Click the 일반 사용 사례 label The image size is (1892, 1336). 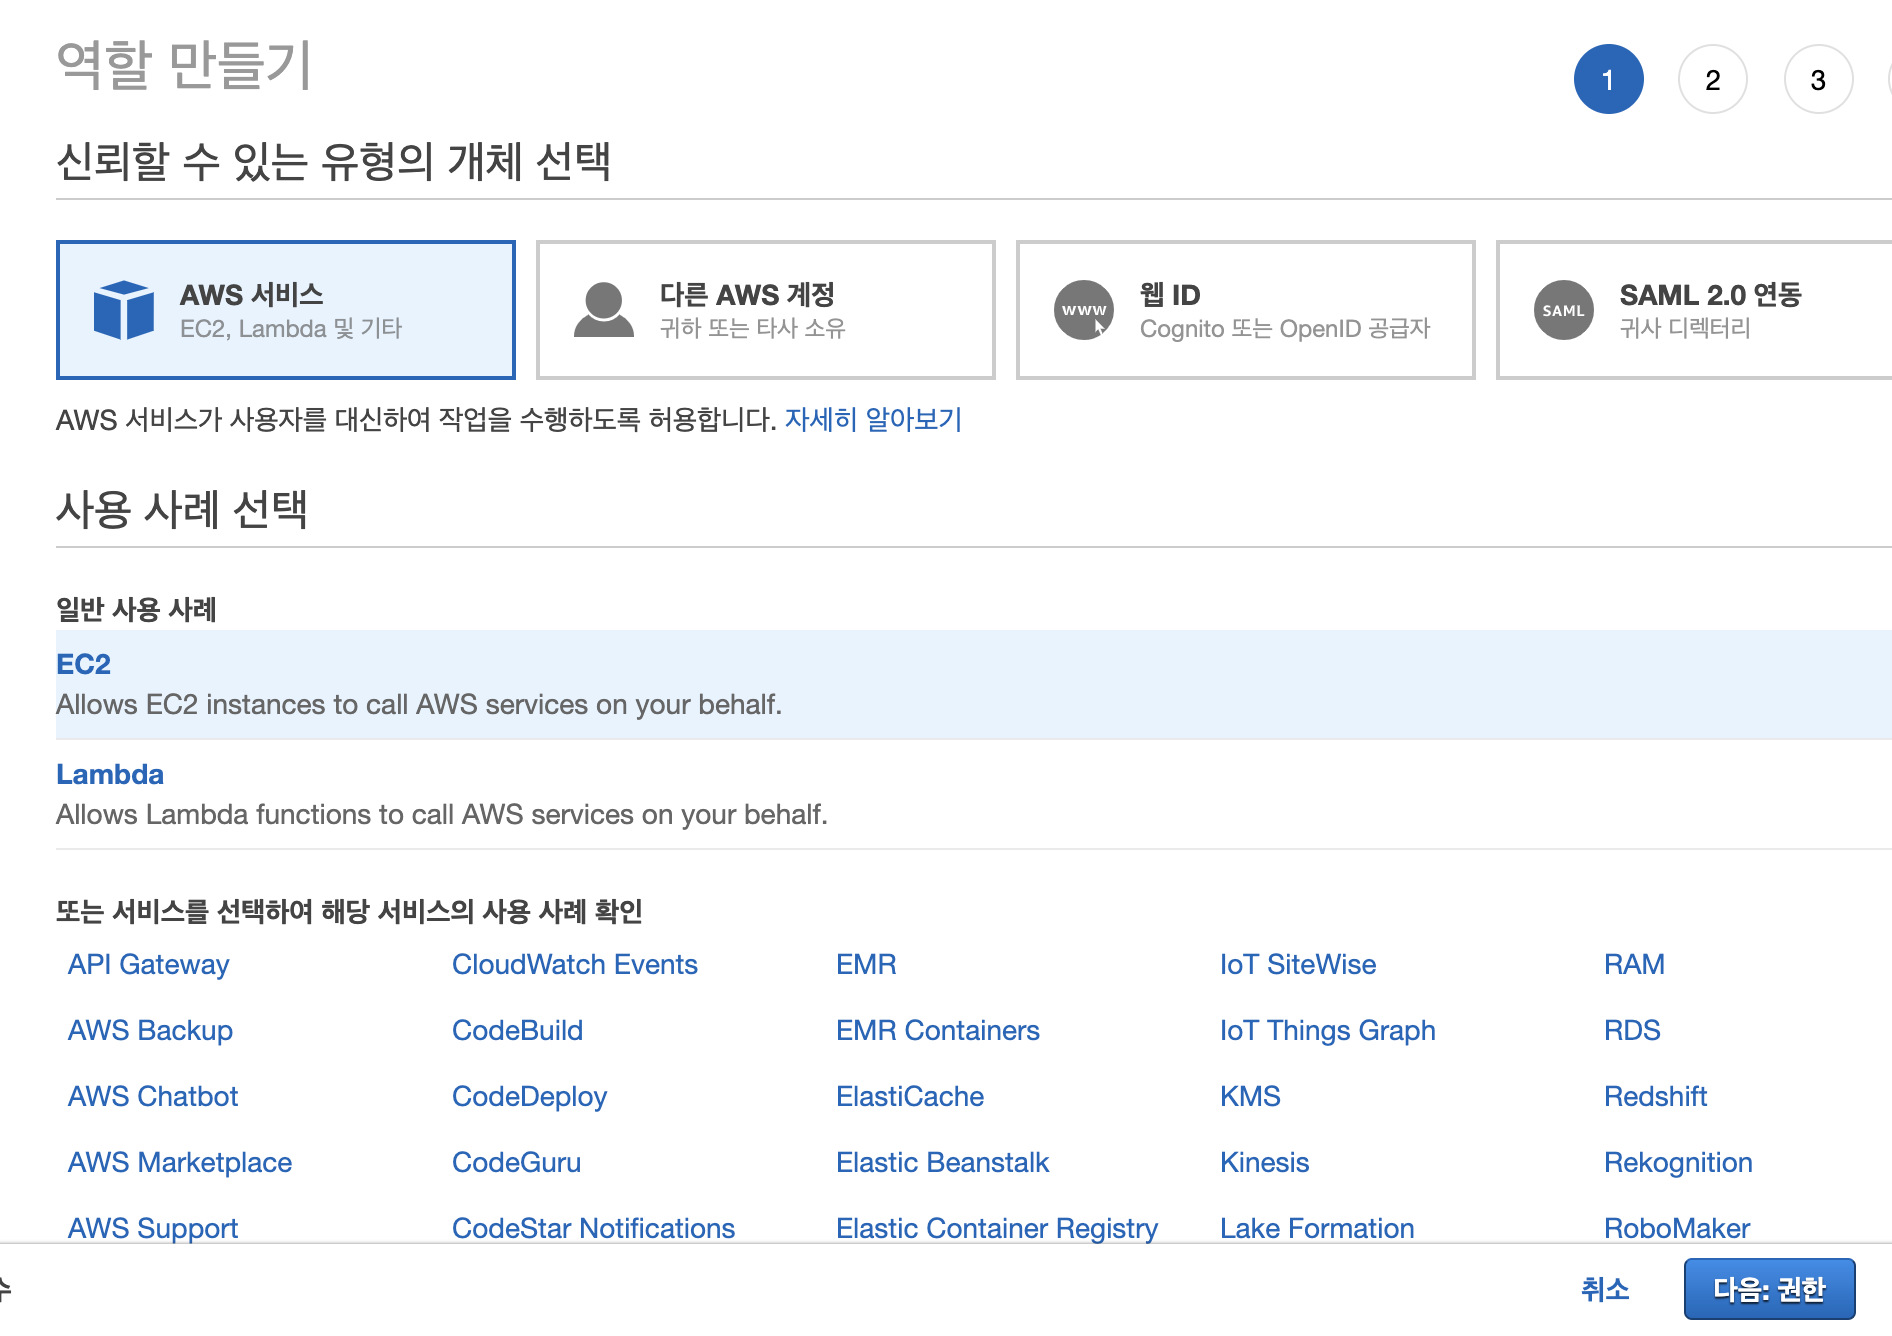point(136,609)
